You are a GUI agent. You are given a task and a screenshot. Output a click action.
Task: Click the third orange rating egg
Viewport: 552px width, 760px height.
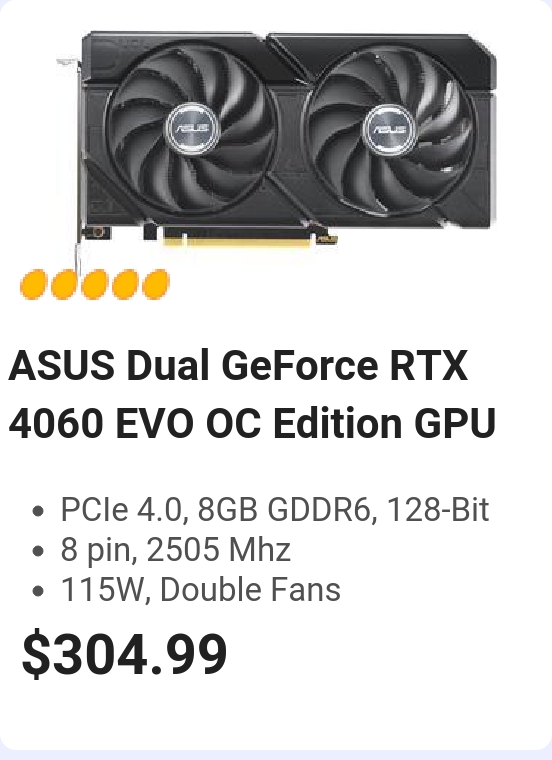(x=95, y=285)
